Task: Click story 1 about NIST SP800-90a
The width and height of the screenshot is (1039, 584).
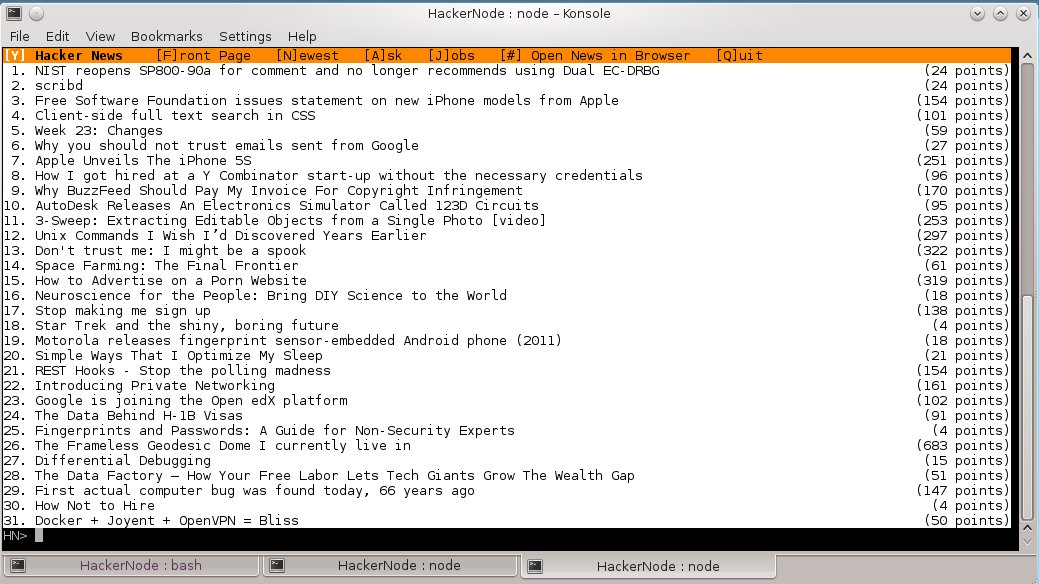Action: pyautogui.click(x=347, y=71)
